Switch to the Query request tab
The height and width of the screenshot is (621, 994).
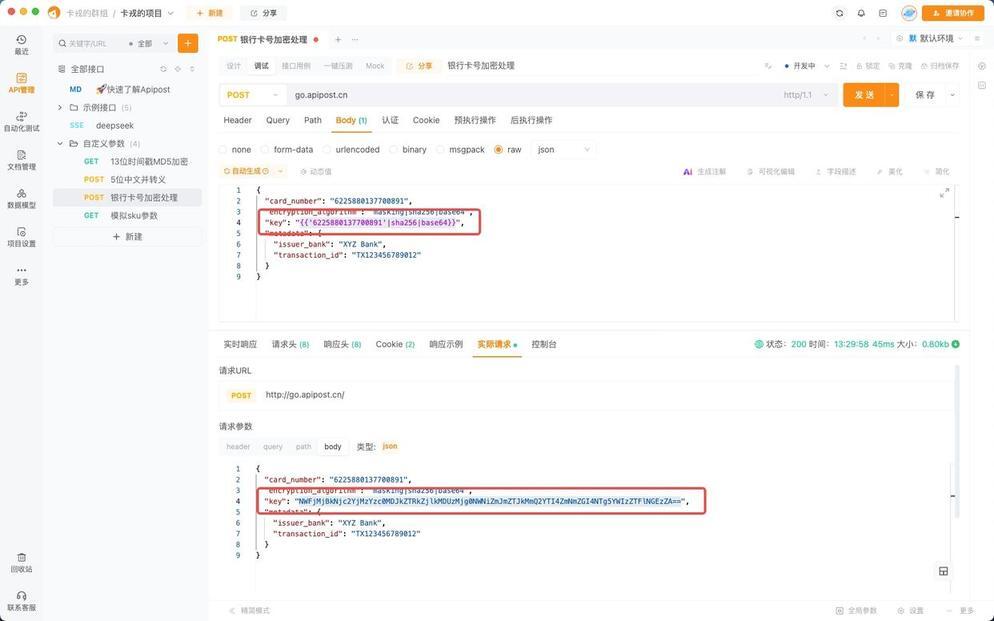pyautogui.click(x=278, y=120)
